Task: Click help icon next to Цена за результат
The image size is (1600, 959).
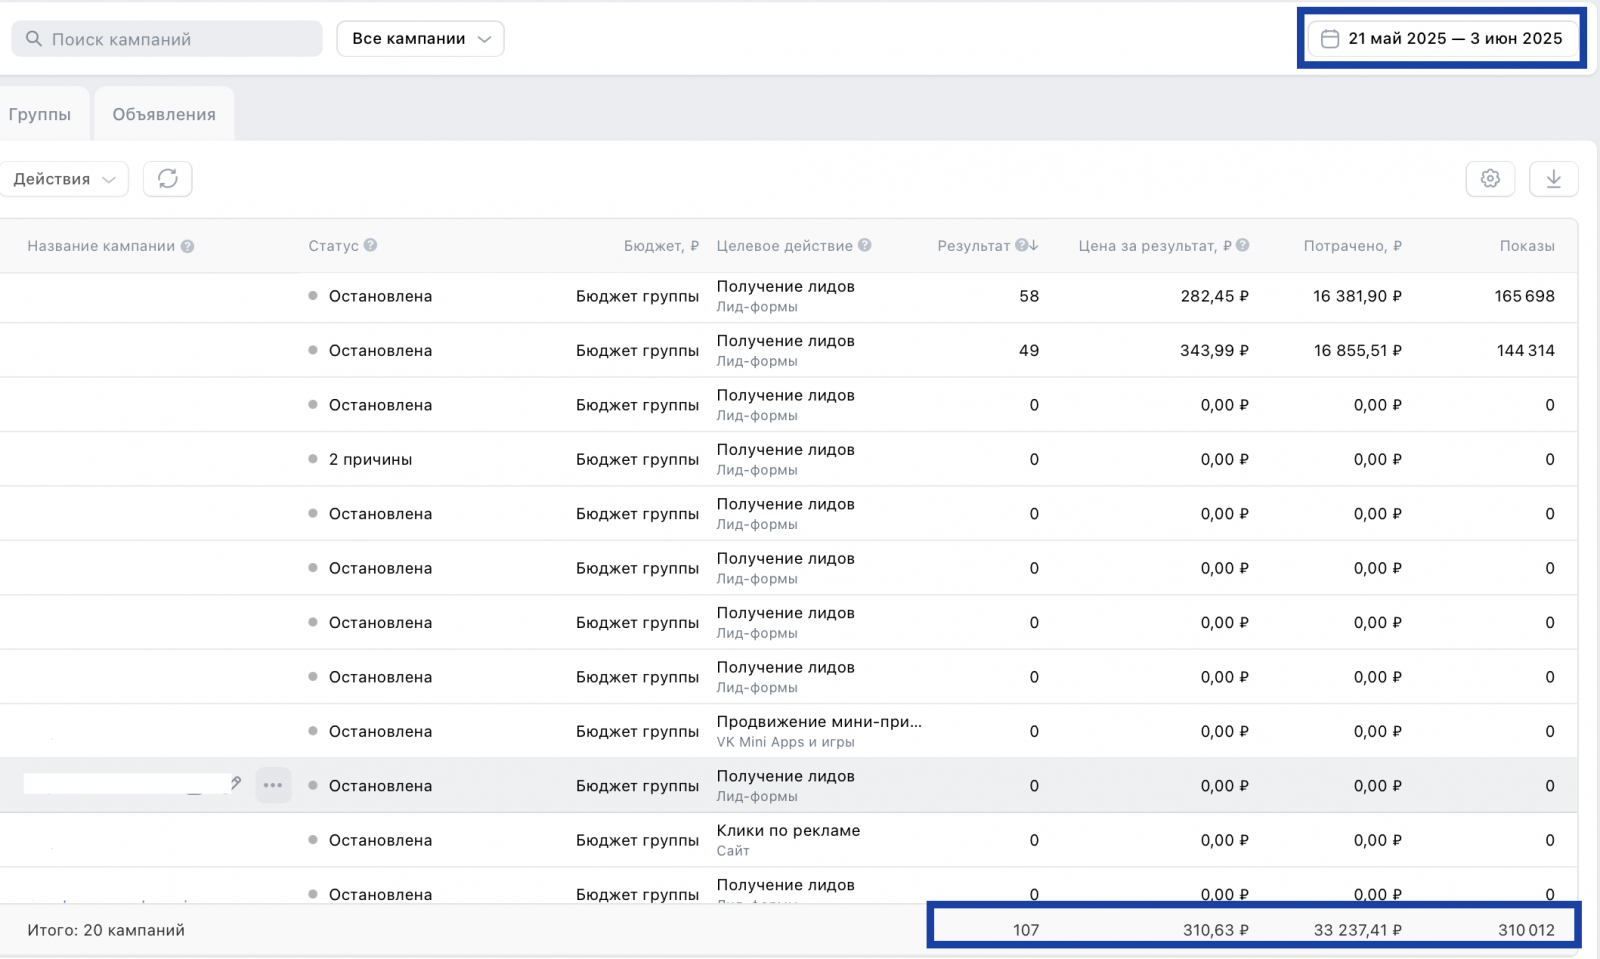Action: pos(1242,245)
